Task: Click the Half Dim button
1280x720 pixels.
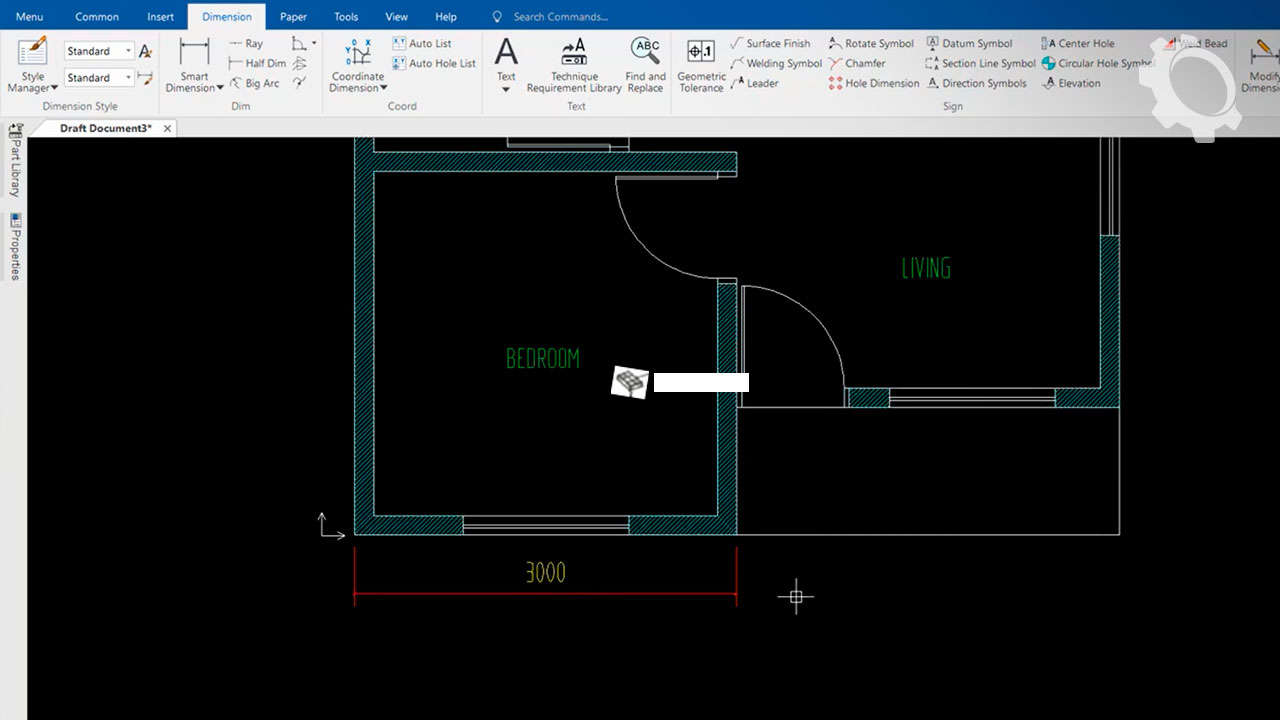Action: click(x=257, y=63)
